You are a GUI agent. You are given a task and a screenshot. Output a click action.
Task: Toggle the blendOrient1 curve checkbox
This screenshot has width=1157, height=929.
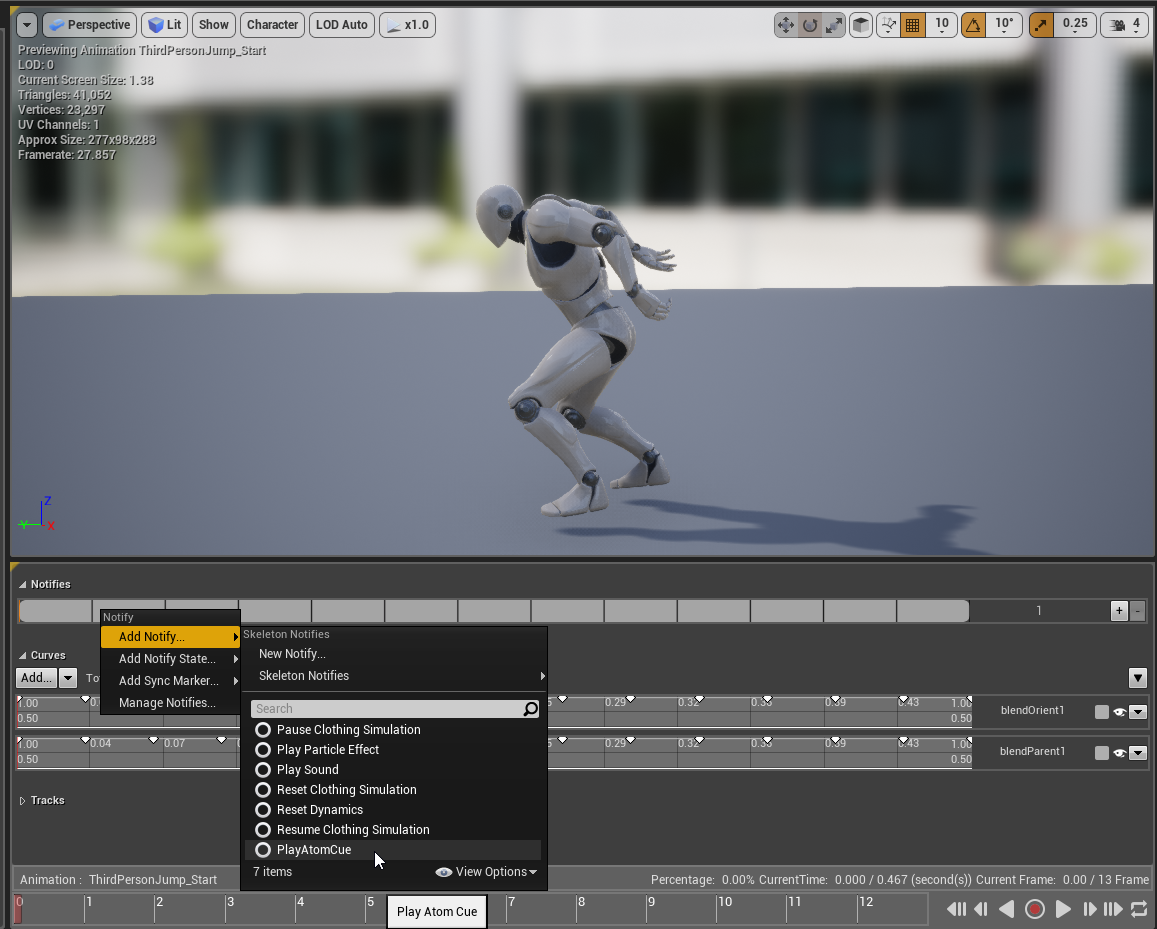(1102, 712)
